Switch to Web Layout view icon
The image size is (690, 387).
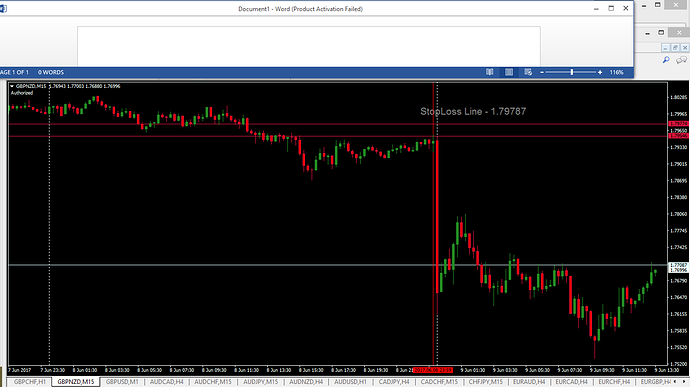[x=528, y=72]
